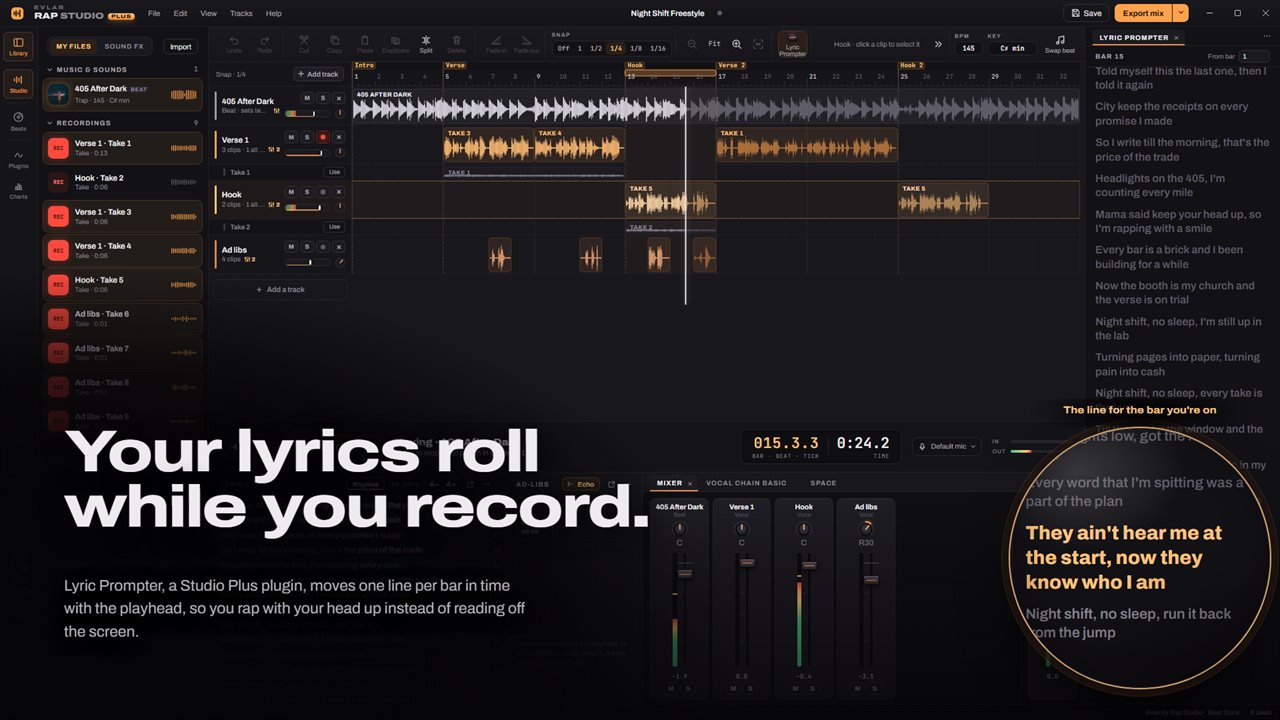Mute the Hook track
Viewport: 1280px width, 720px height.
coord(290,192)
